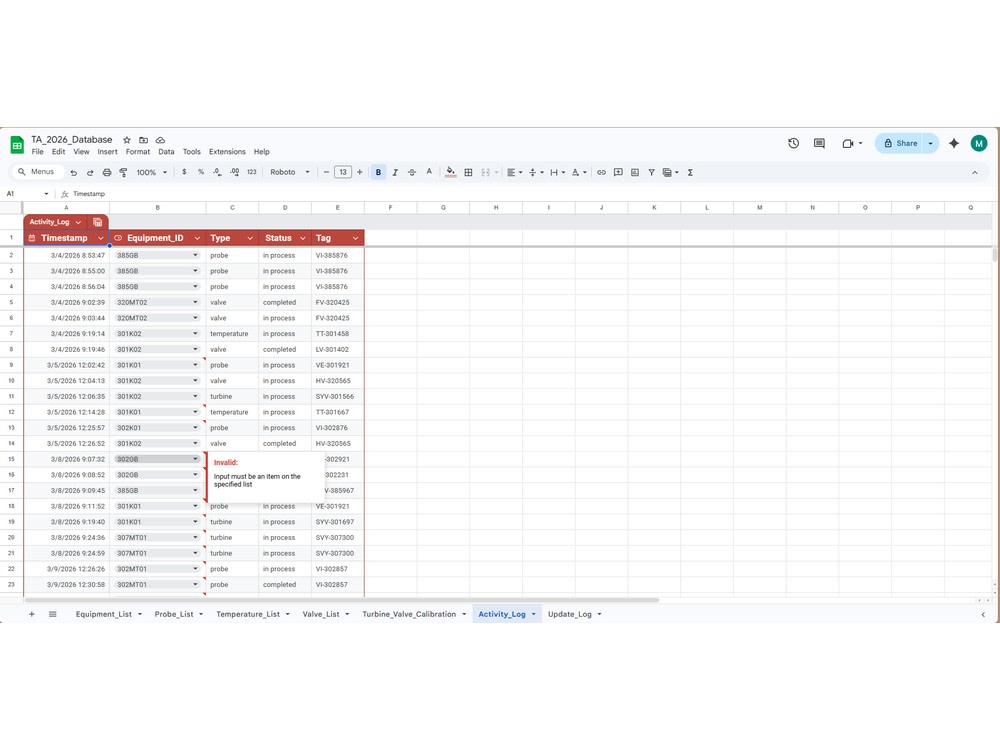
Task: Open the Insert menu
Action: point(107,152)
